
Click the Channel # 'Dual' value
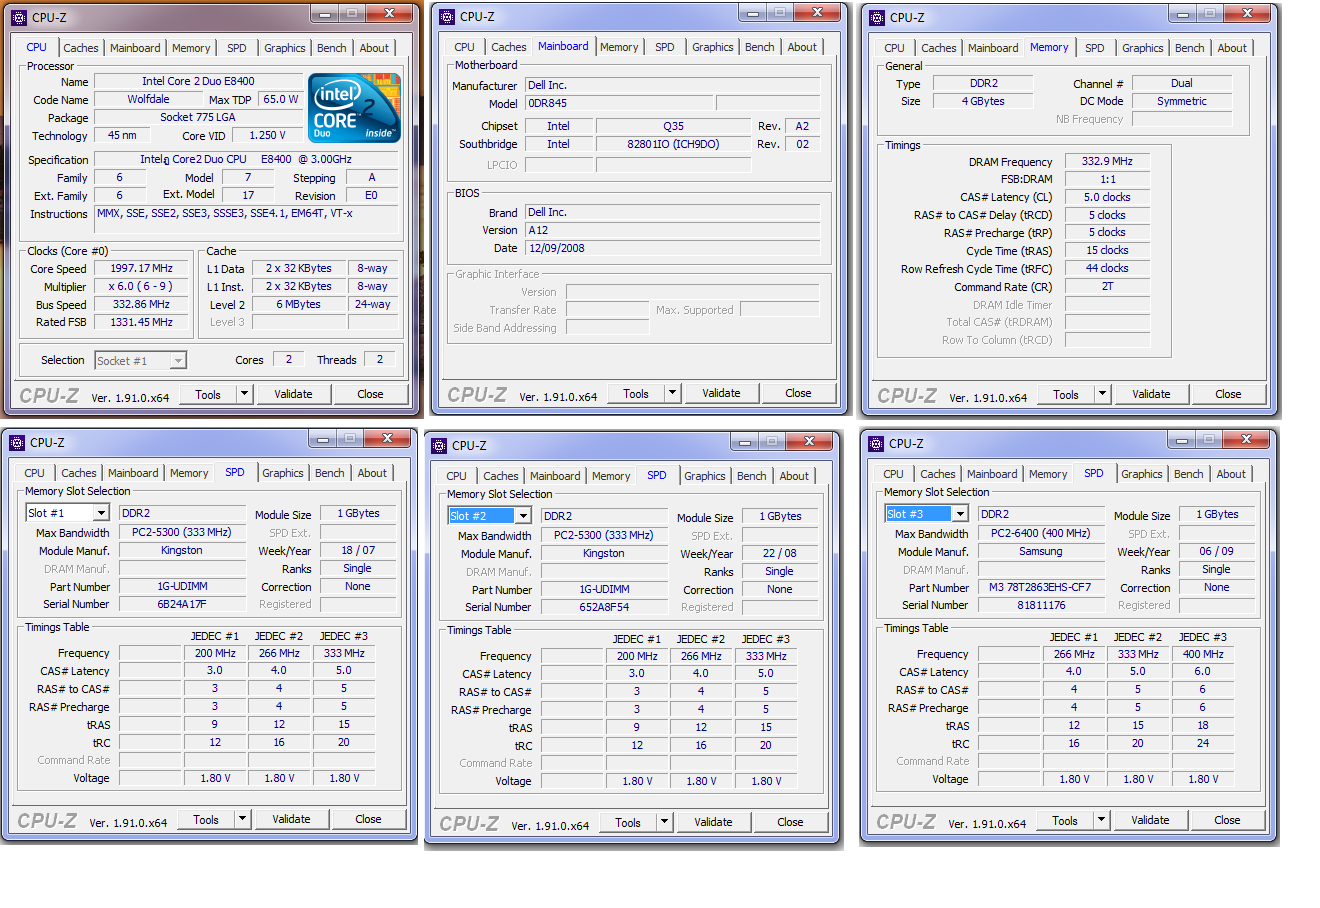pos(1182,83)
